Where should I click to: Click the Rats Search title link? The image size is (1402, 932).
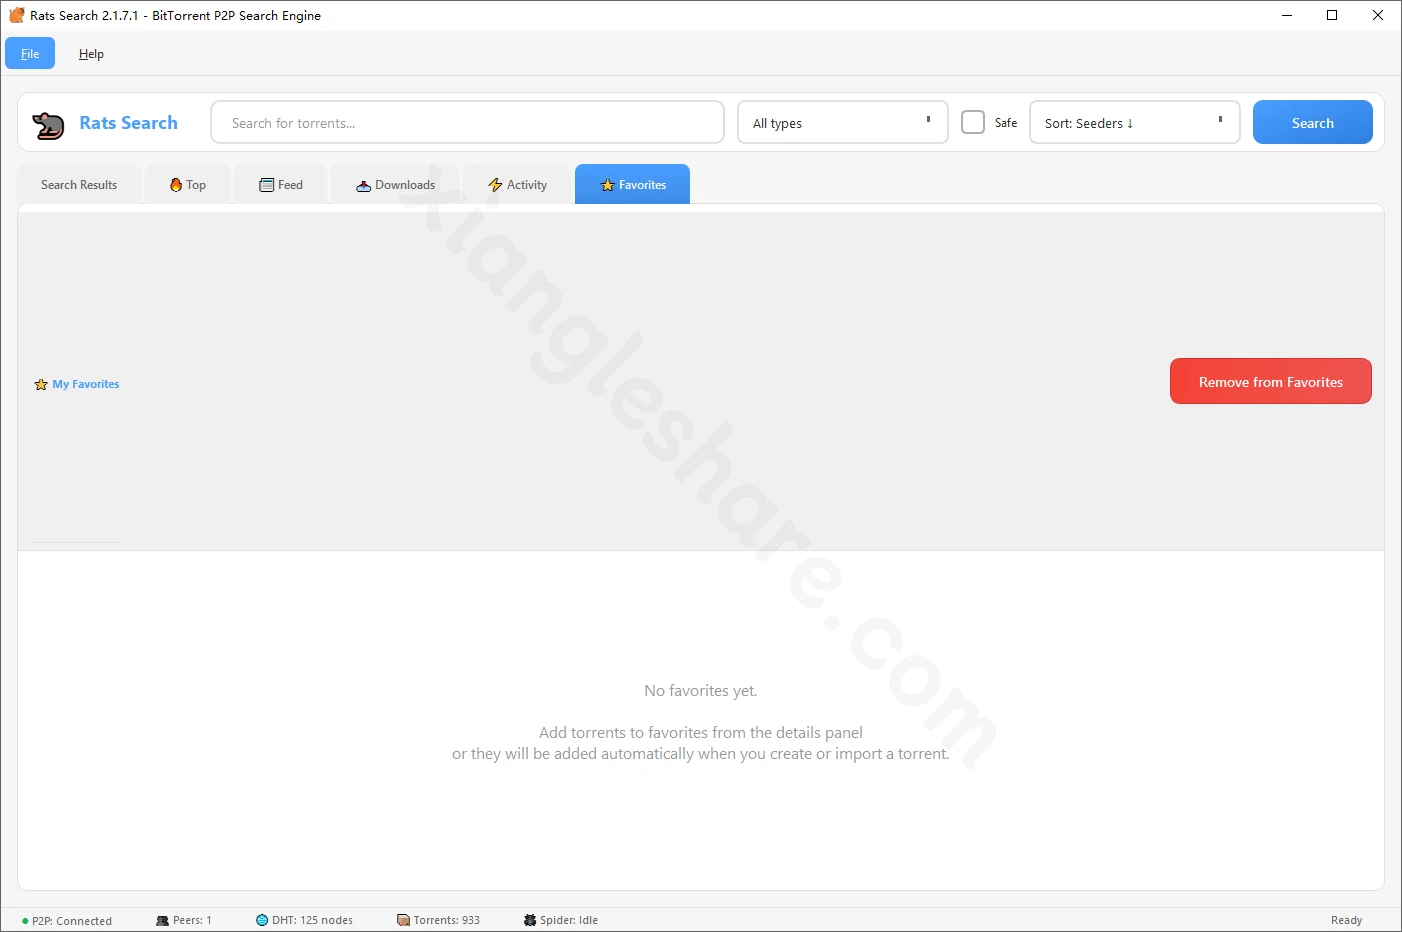click(129, 123)
